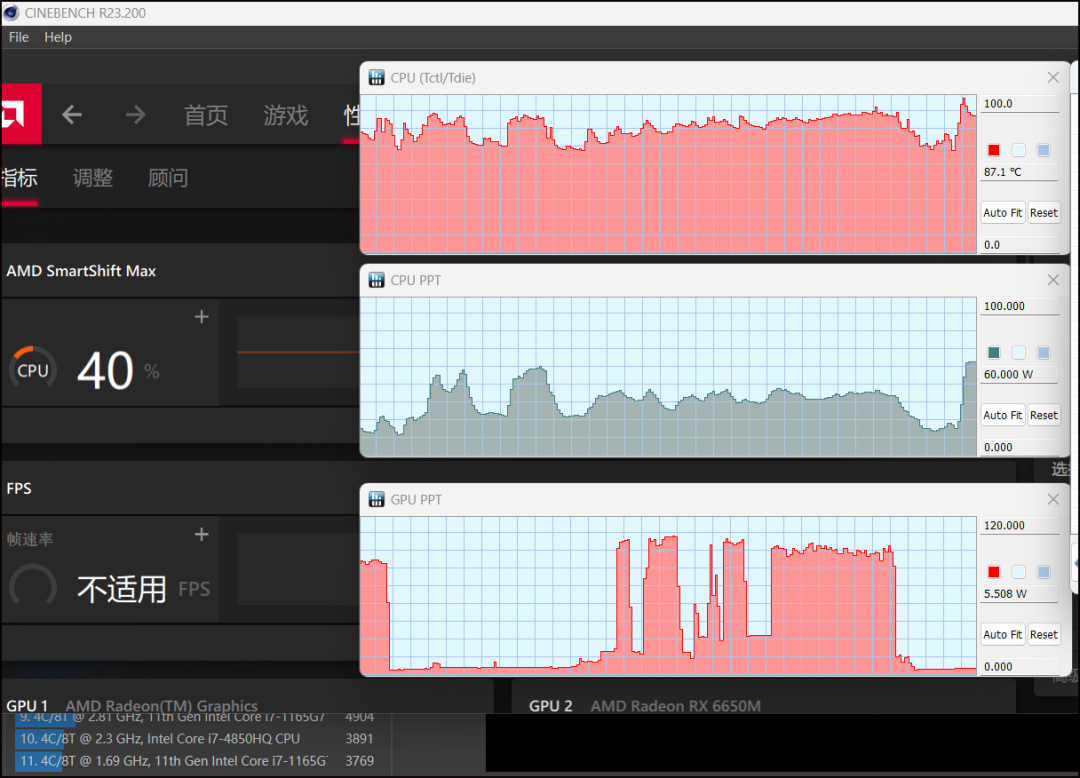
Task: Open the File menu in Cinebench
Action: [19, 37]
